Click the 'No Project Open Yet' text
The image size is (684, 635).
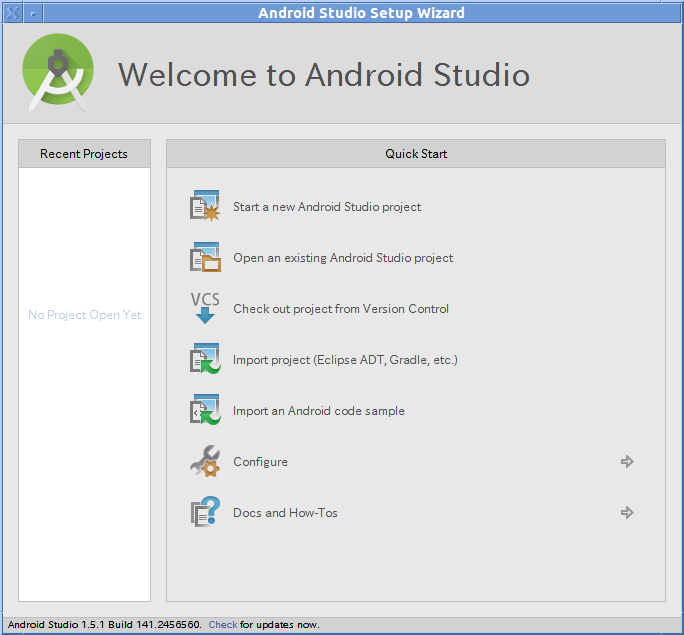85,315
